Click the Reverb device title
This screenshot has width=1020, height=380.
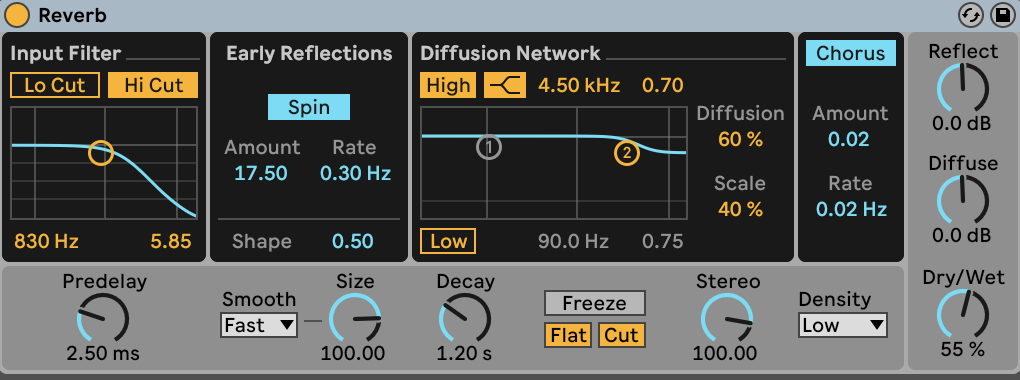(x=72, y=15)
